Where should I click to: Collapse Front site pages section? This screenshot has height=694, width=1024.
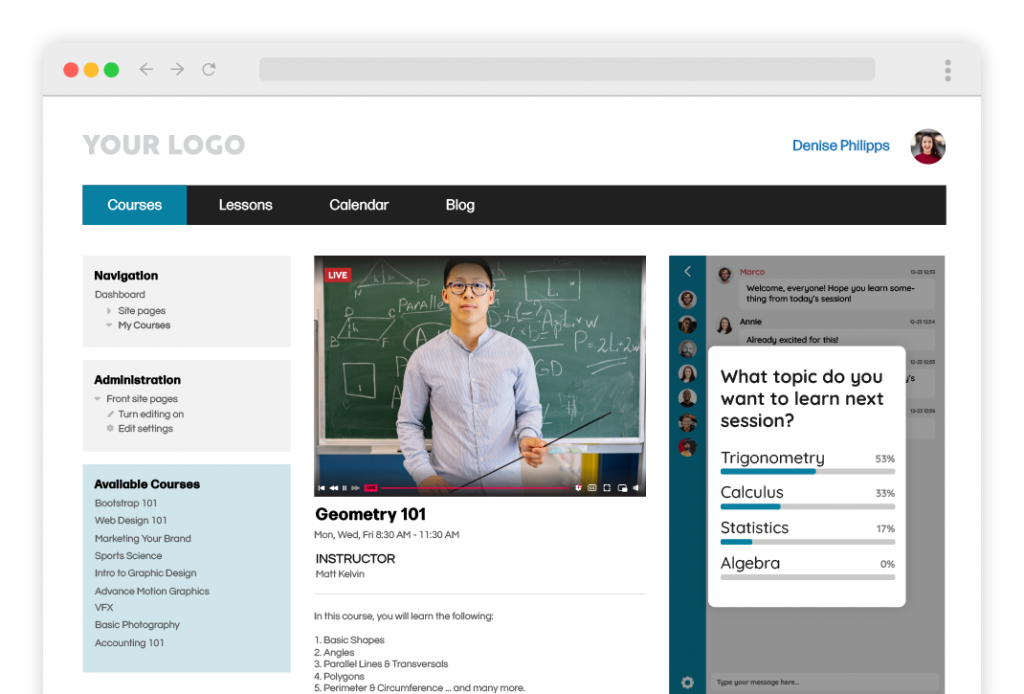(98, 399)
